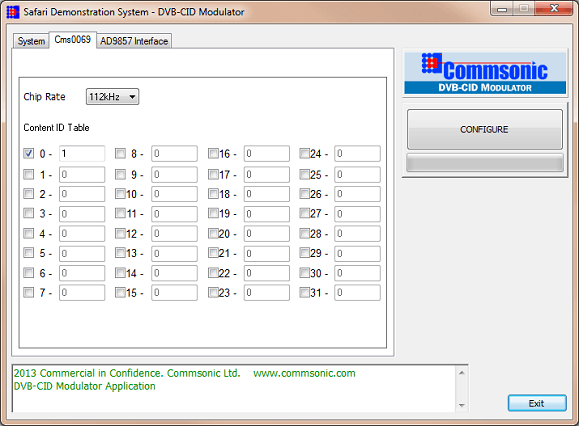This screenshot has width=579, height=426.
Task: Click the value field for Content ID 31
Action: point(357,293)
